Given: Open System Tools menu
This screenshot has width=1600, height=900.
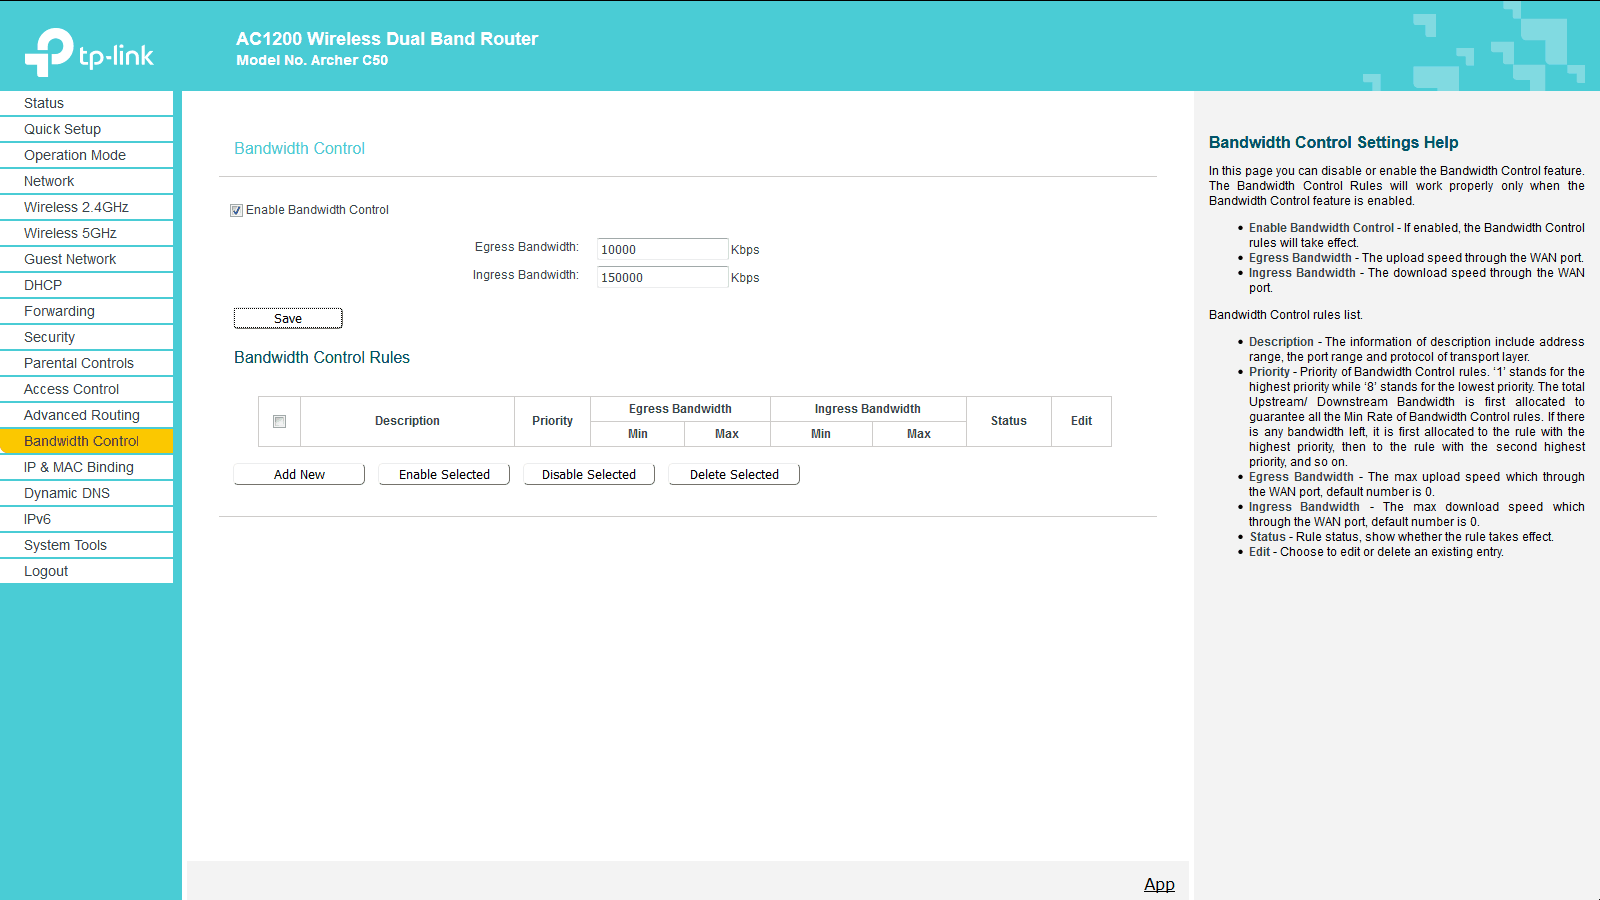Looking at the screenshot, I should coord(86,545).
